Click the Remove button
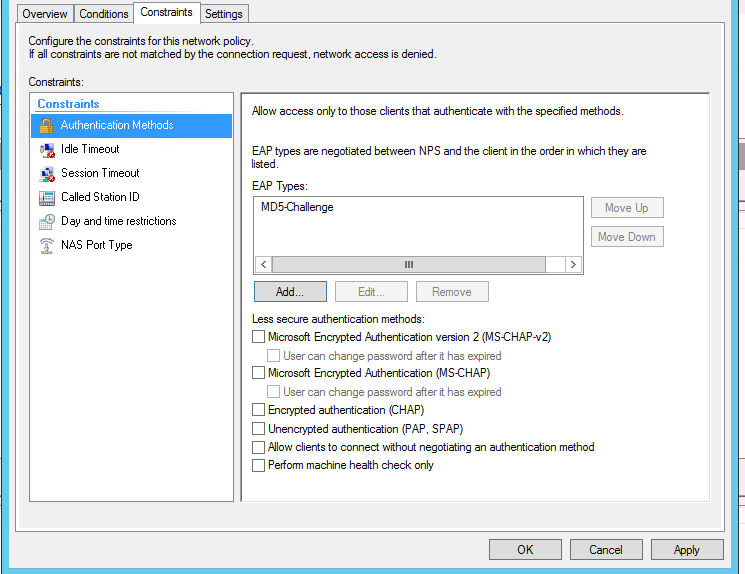Viewport: 745px width, 574px height. pyautogui.click(x=452, y=292)
